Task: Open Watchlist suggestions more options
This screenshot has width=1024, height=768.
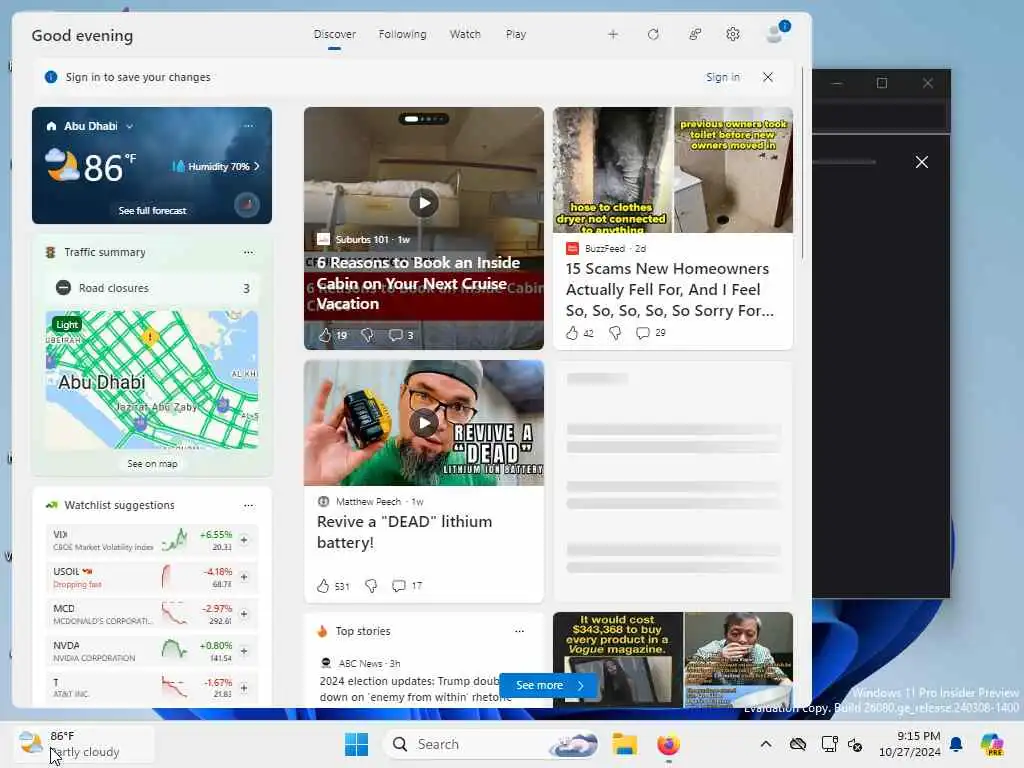Action: pyautogui.click(x=249, y=505)
